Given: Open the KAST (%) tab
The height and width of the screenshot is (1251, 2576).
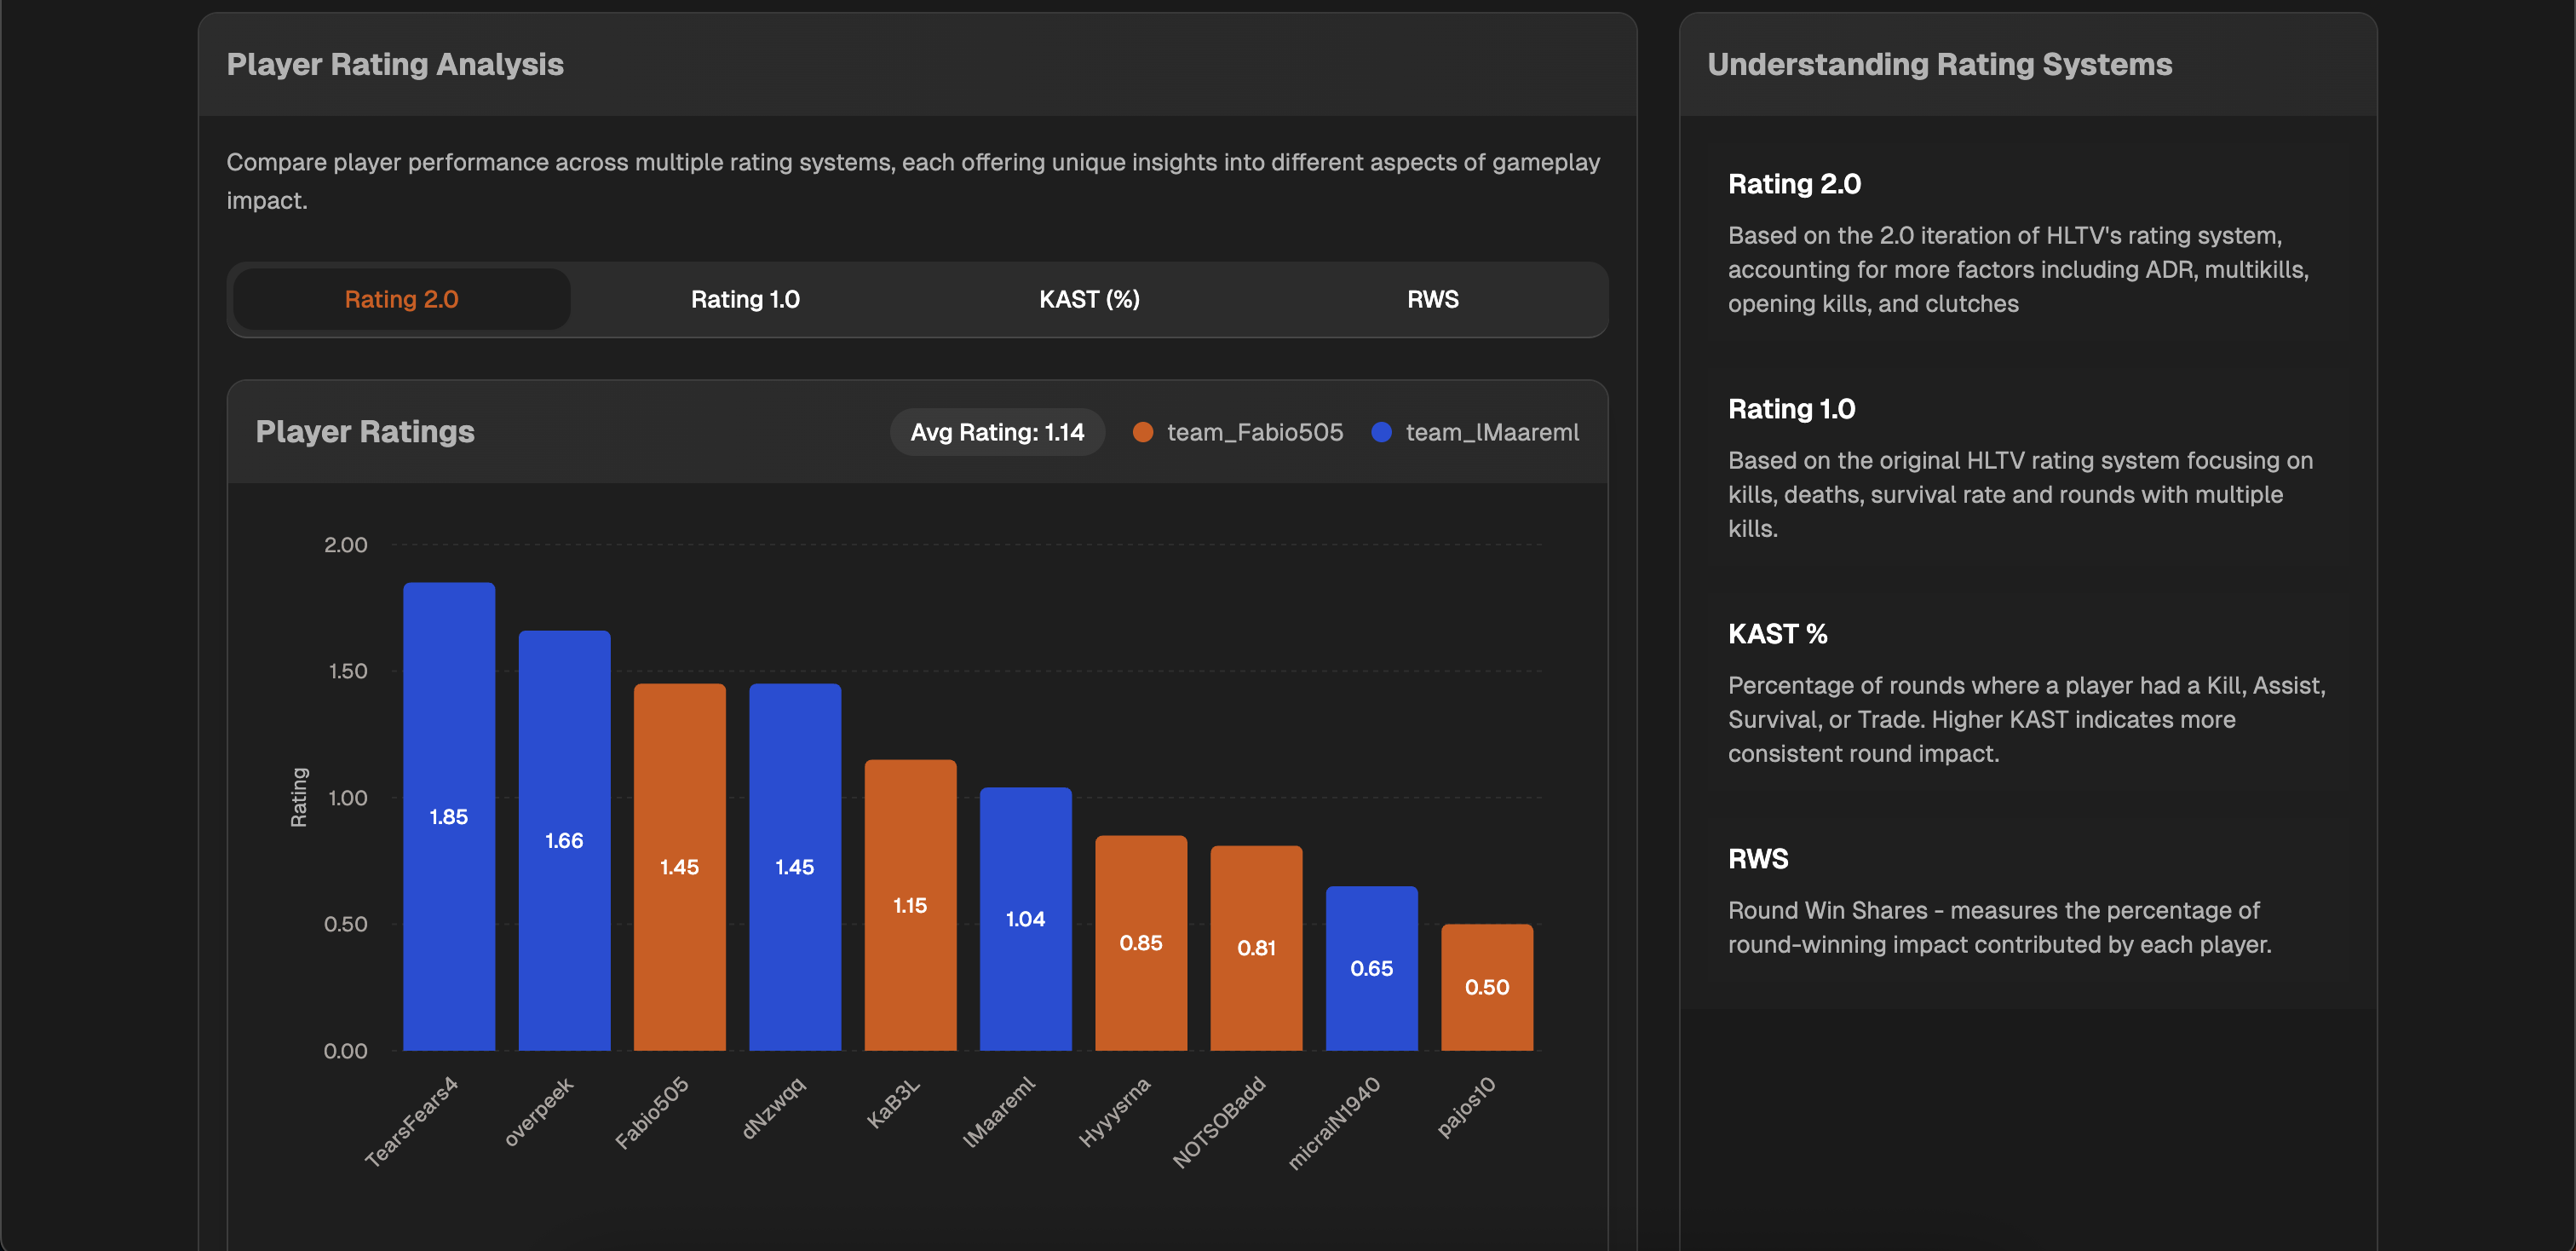Looking at the screenshot, I should tap(1089, 299).
